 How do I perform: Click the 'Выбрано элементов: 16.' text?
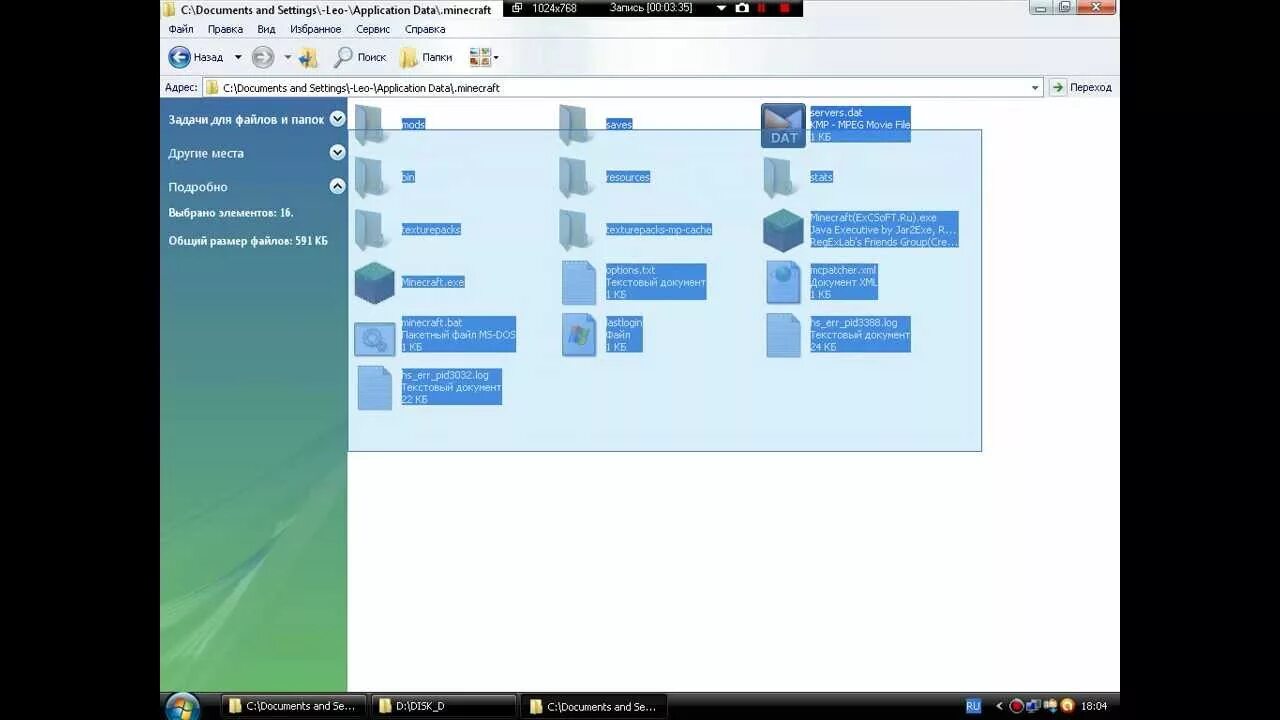tap(231, 213)
